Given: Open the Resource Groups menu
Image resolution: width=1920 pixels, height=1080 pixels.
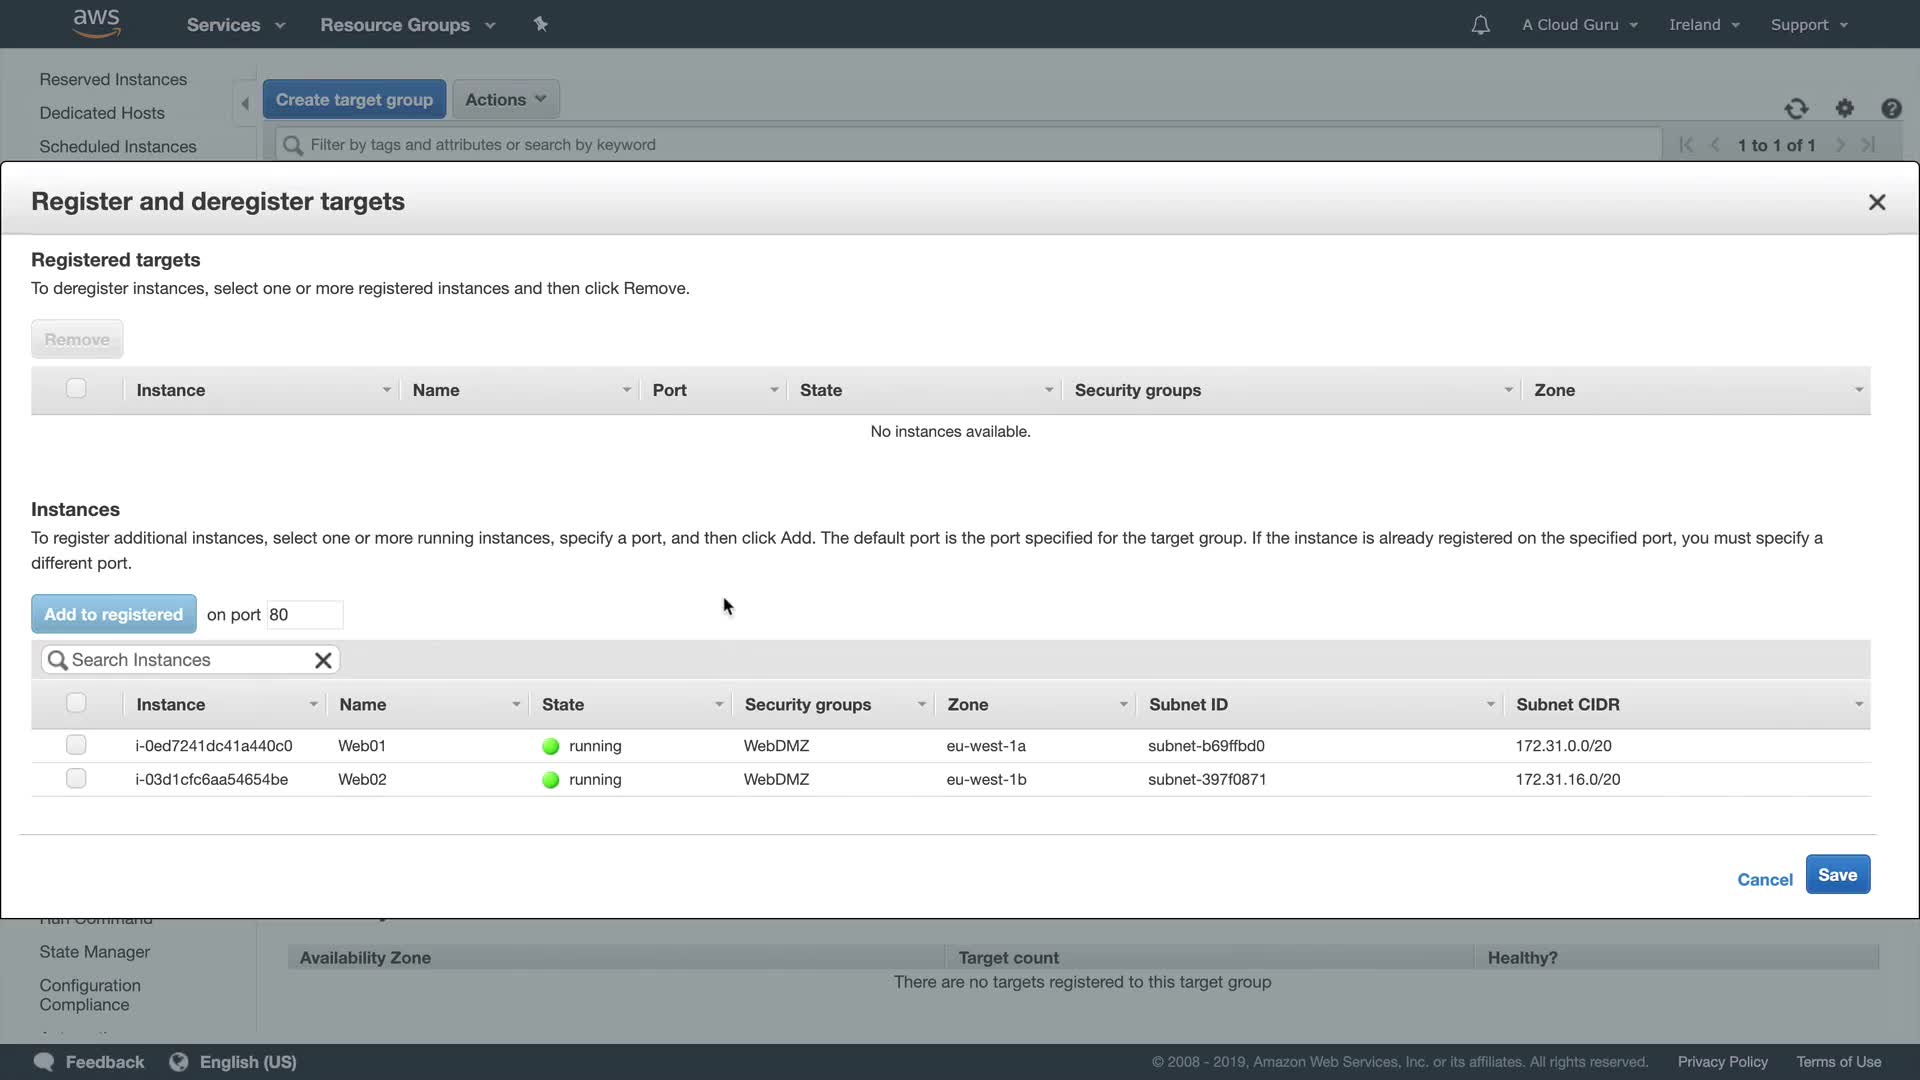Looking at the screenshot, I should pyautogui.click(x=407, y=25).
